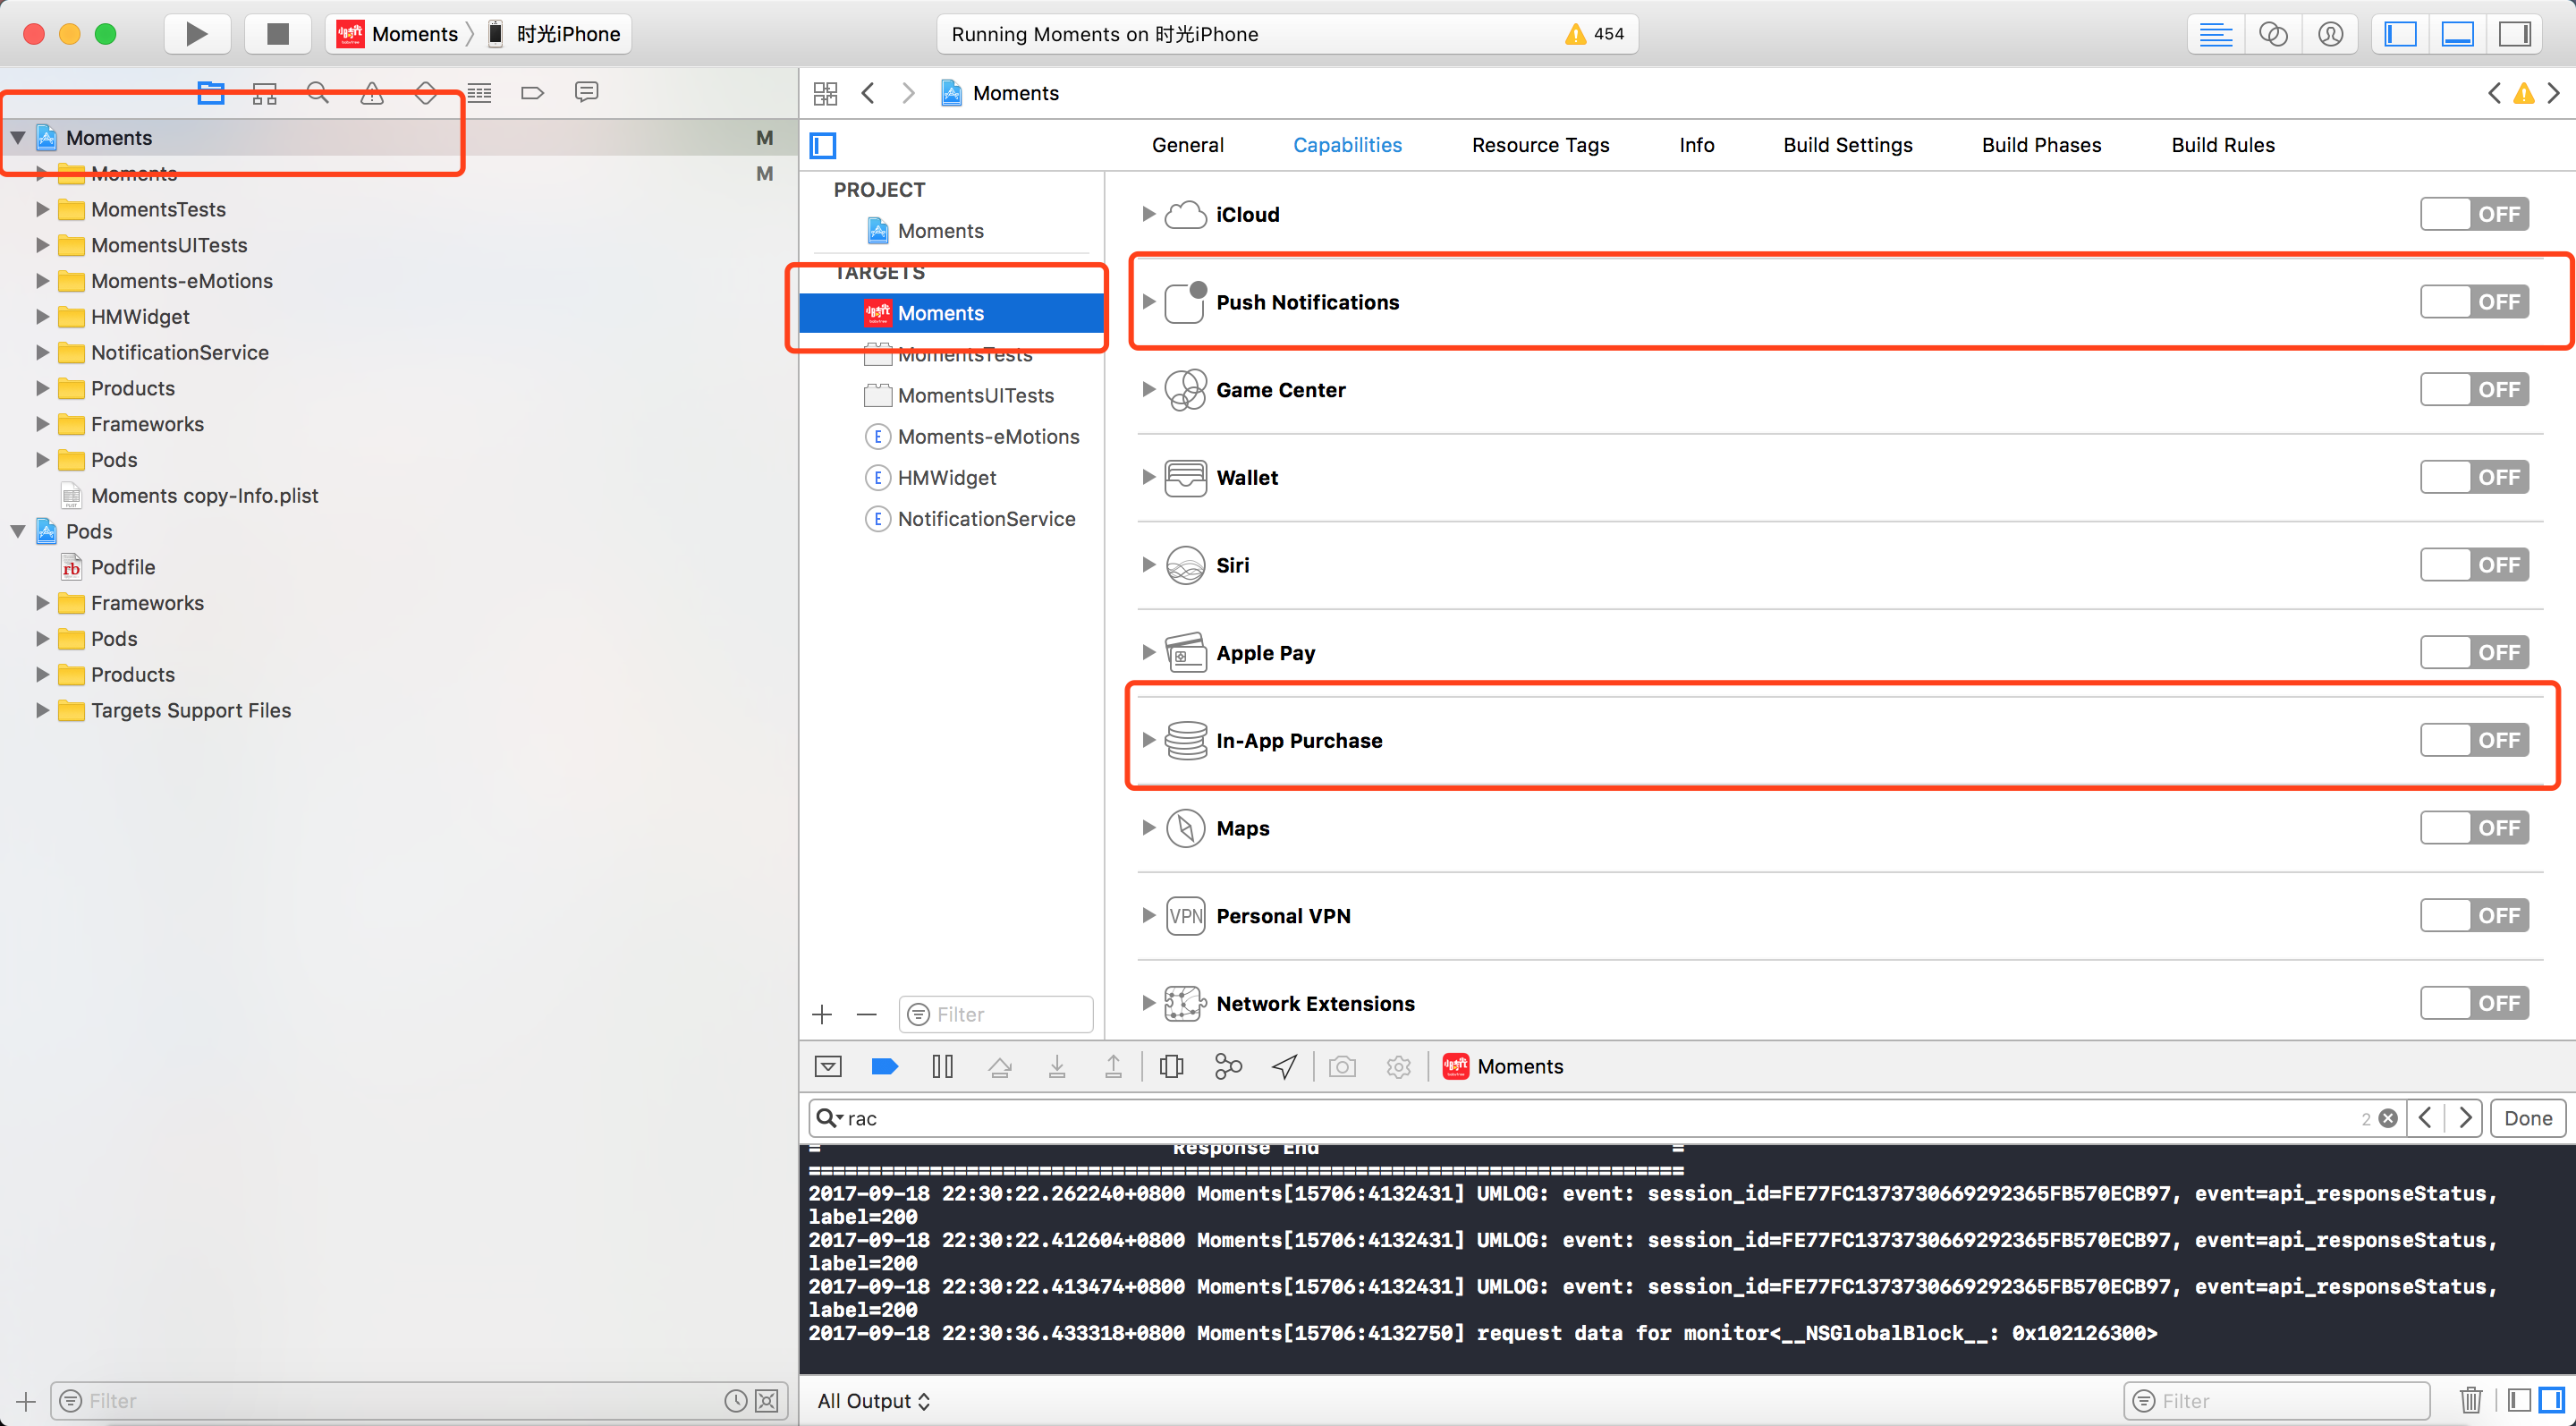Turn on iCloud capability switch
This screenshot has height=1426, width=2576.
coord(2474,214)
